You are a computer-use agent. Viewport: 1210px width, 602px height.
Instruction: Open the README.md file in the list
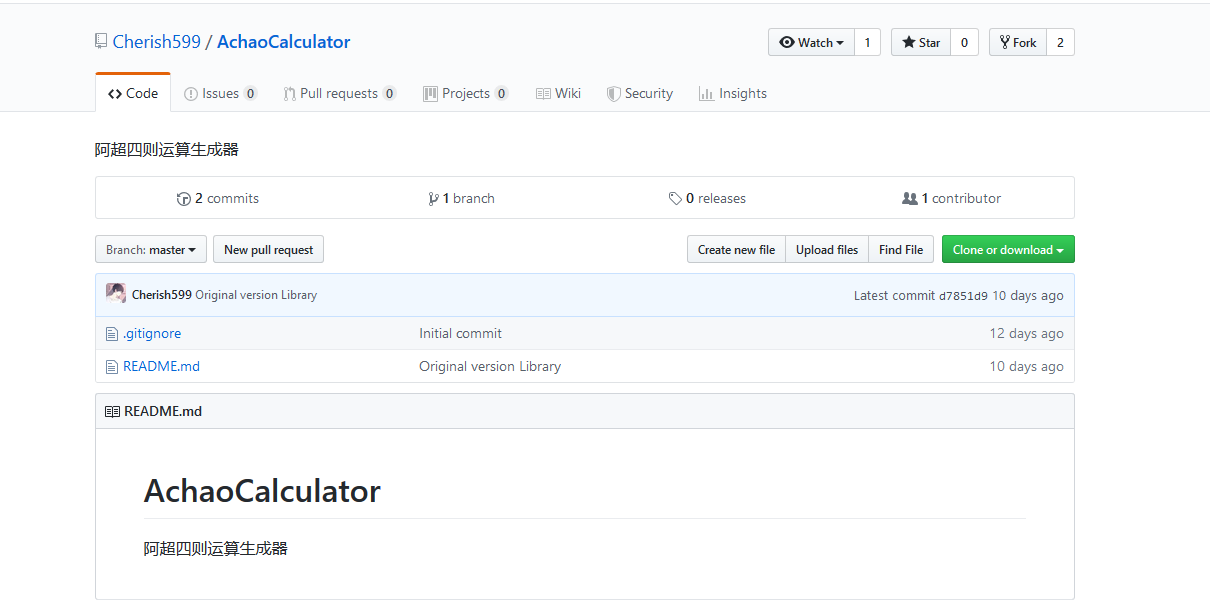[x=161, y=366]
